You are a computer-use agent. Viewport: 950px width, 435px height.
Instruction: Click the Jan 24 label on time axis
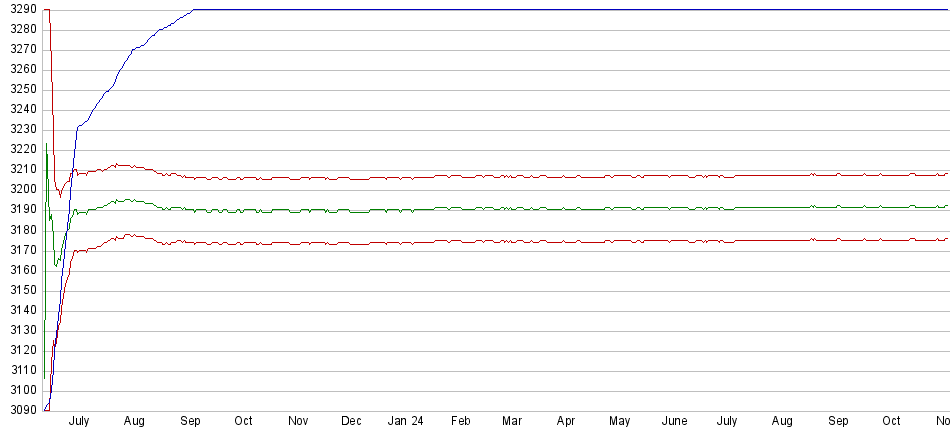tap(405, 422)
